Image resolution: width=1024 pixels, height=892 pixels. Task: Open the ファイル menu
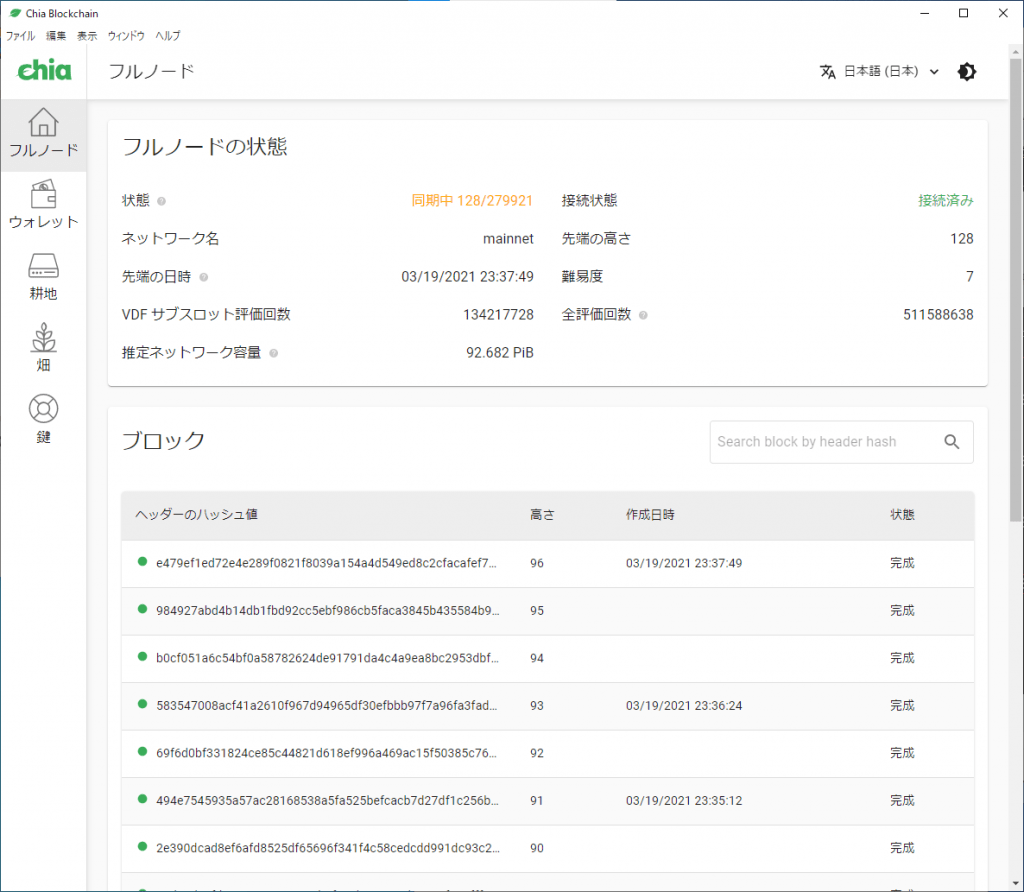pos(20,36)
